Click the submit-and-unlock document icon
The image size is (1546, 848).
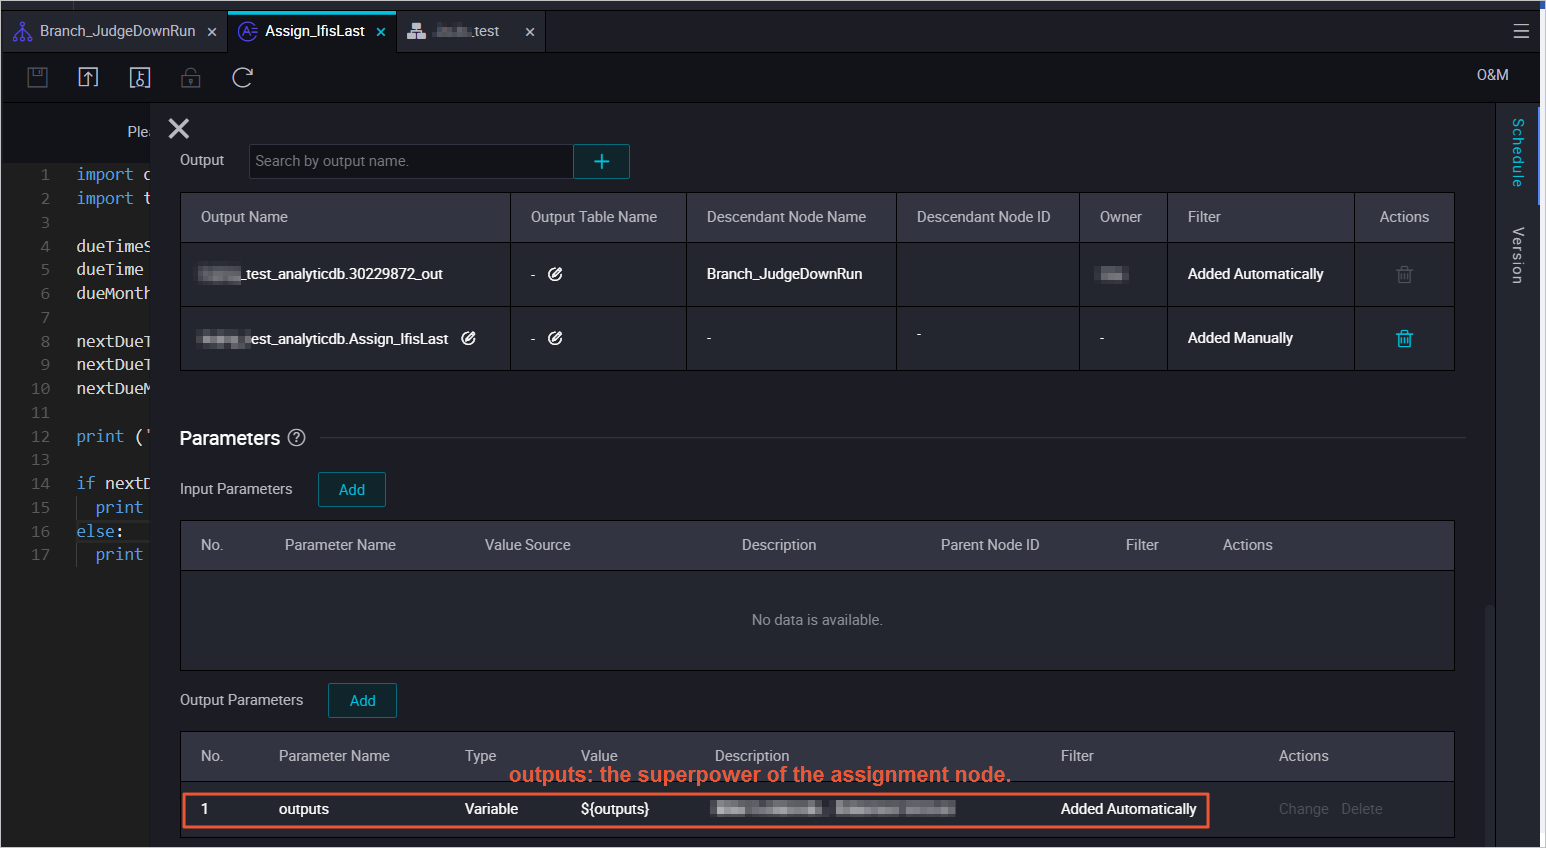(140, 77)
